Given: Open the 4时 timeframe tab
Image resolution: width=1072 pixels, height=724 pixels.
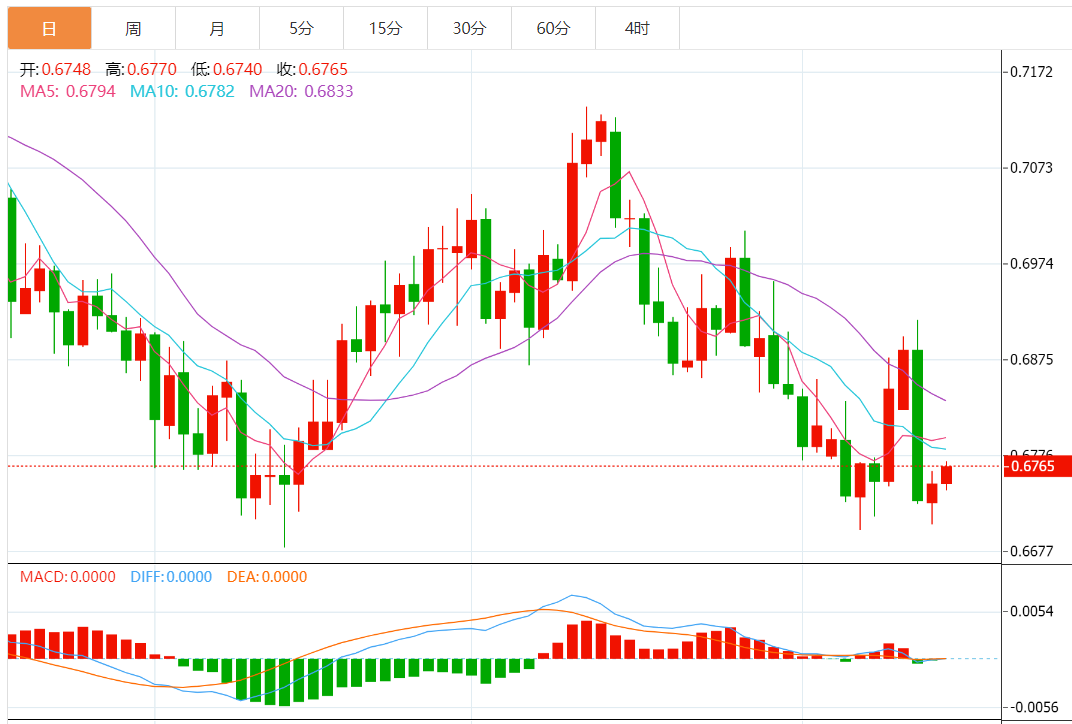Looking at the screenshot, I should pyautogui.click(x=637, y=29).
